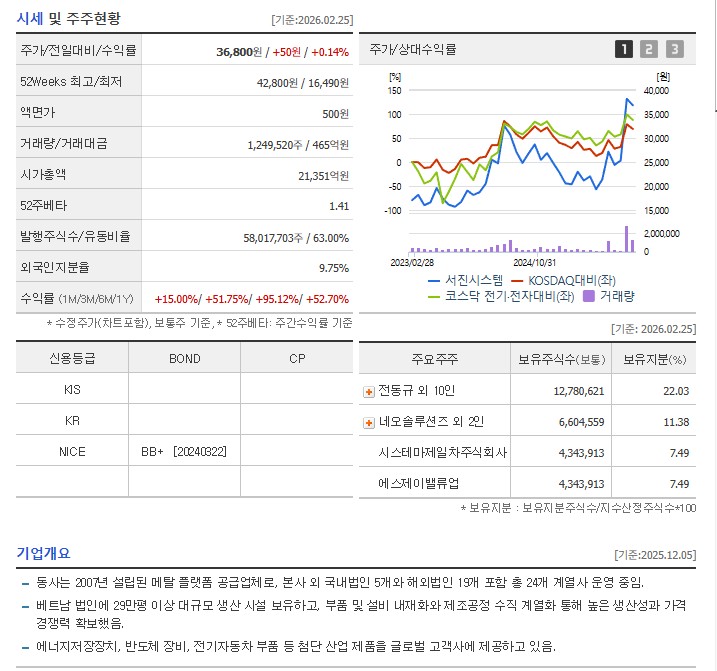This screenshot has height=671, width=717.
Task: Click the blue 서진시스템 legend line marker
Action: click(433, 280)
